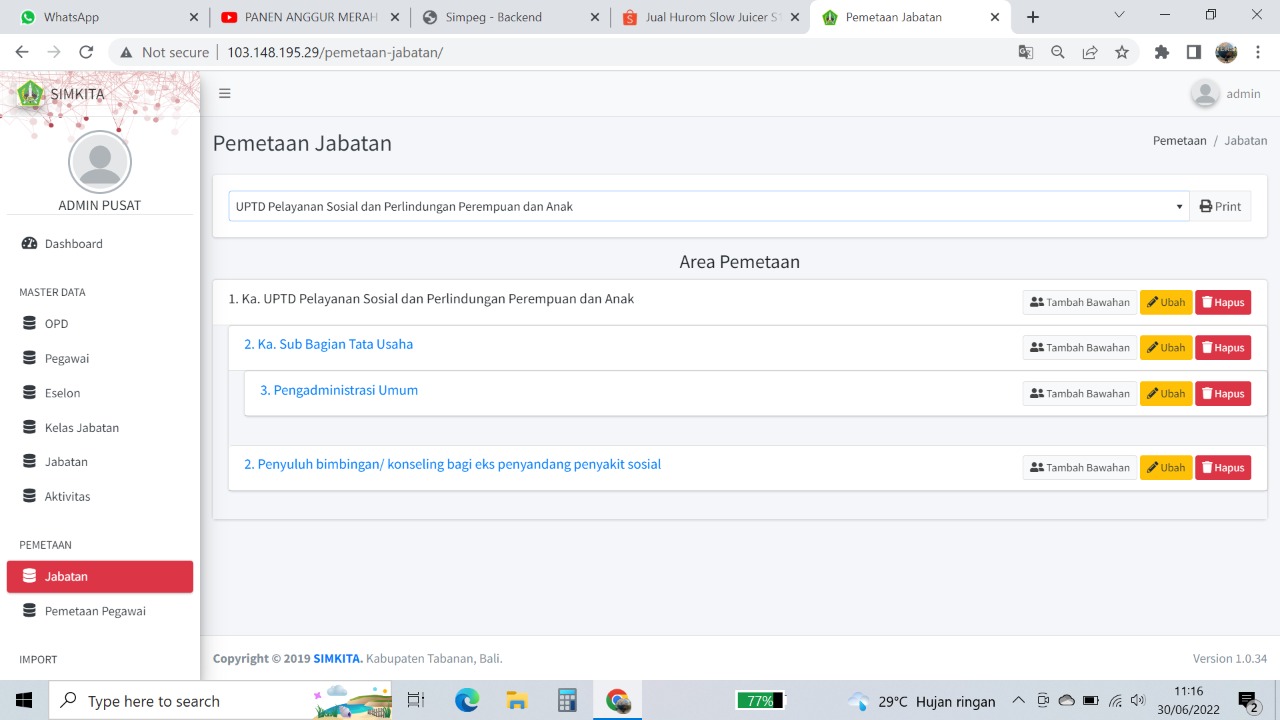Open the Chrome extensions puzzle icon

[1161, 52]
